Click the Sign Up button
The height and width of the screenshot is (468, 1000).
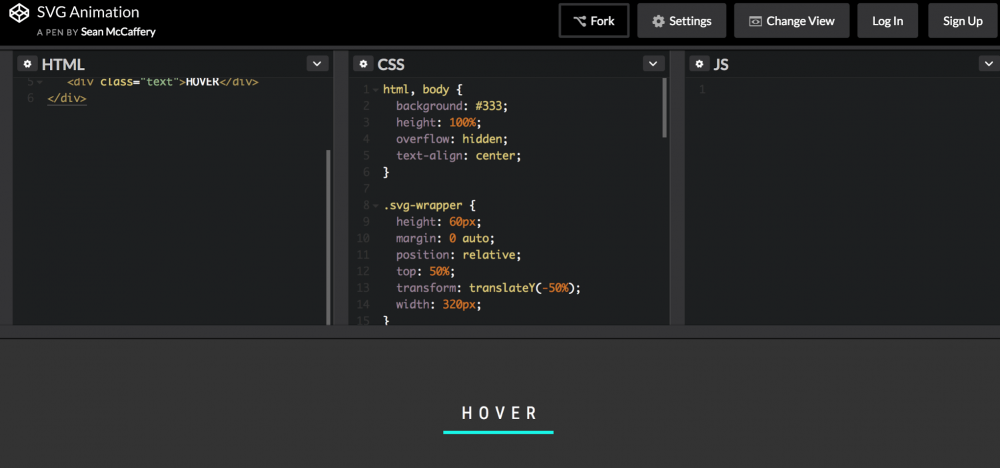tap(962, 21)
